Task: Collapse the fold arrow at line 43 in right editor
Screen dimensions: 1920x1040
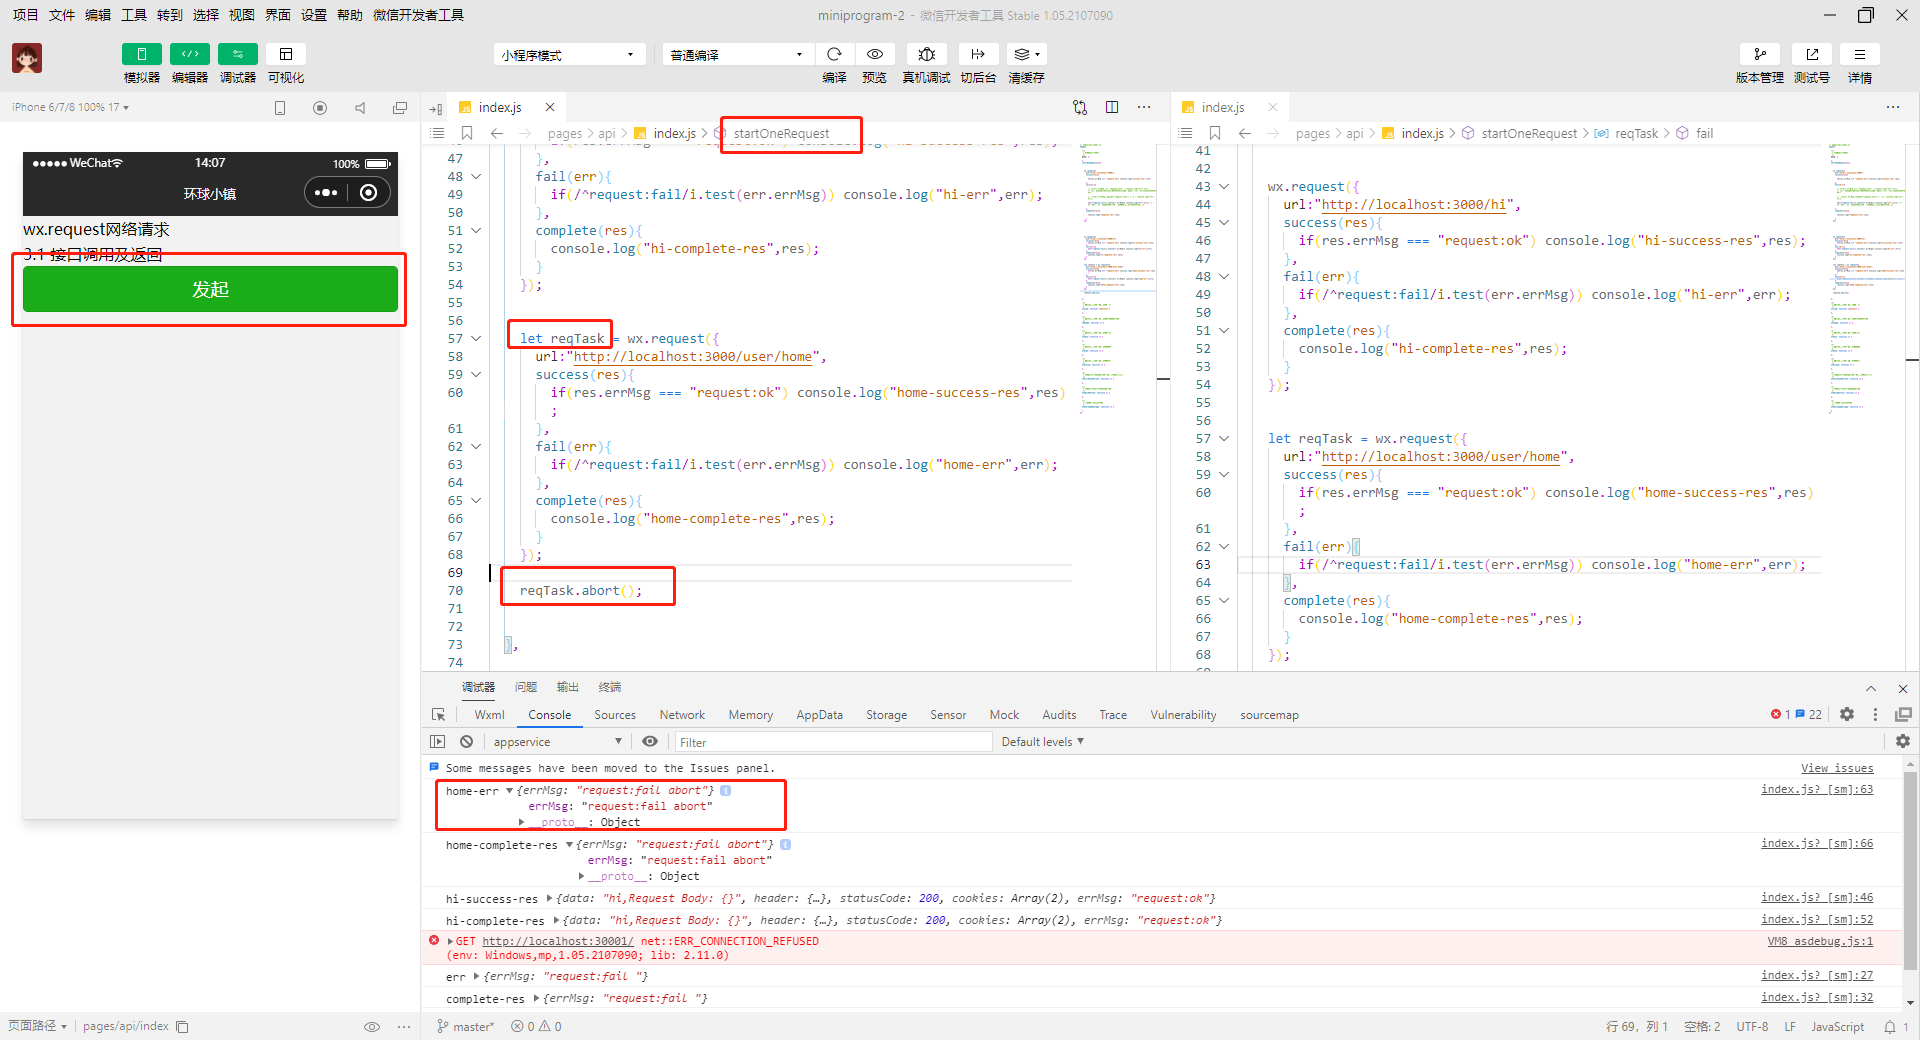Action: click(x=1224, y=187)
